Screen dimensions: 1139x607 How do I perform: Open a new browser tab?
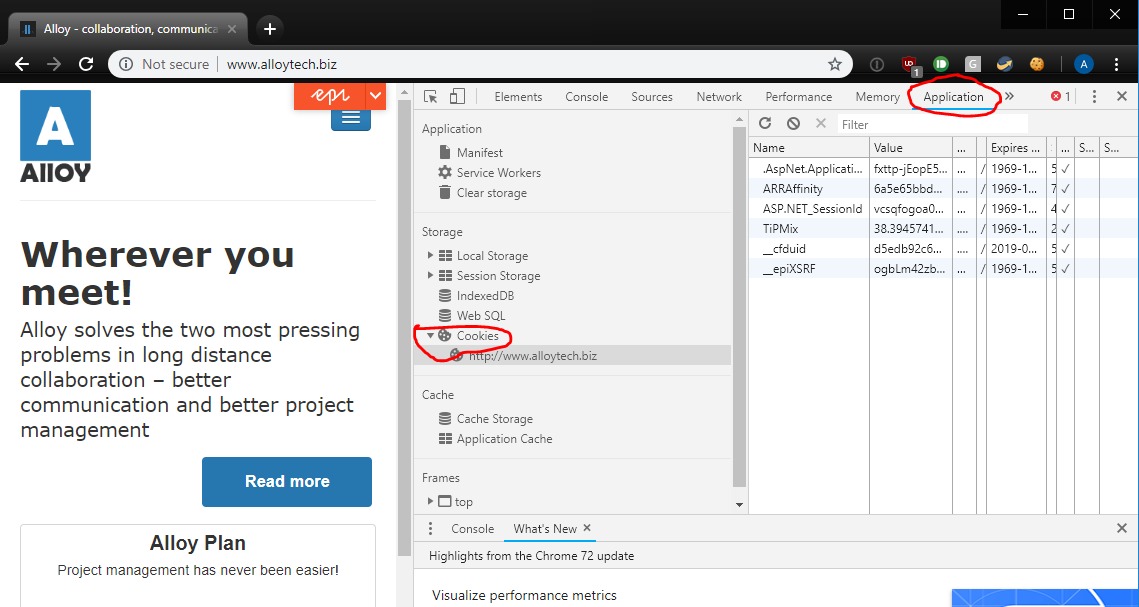(x=270, y=28)
